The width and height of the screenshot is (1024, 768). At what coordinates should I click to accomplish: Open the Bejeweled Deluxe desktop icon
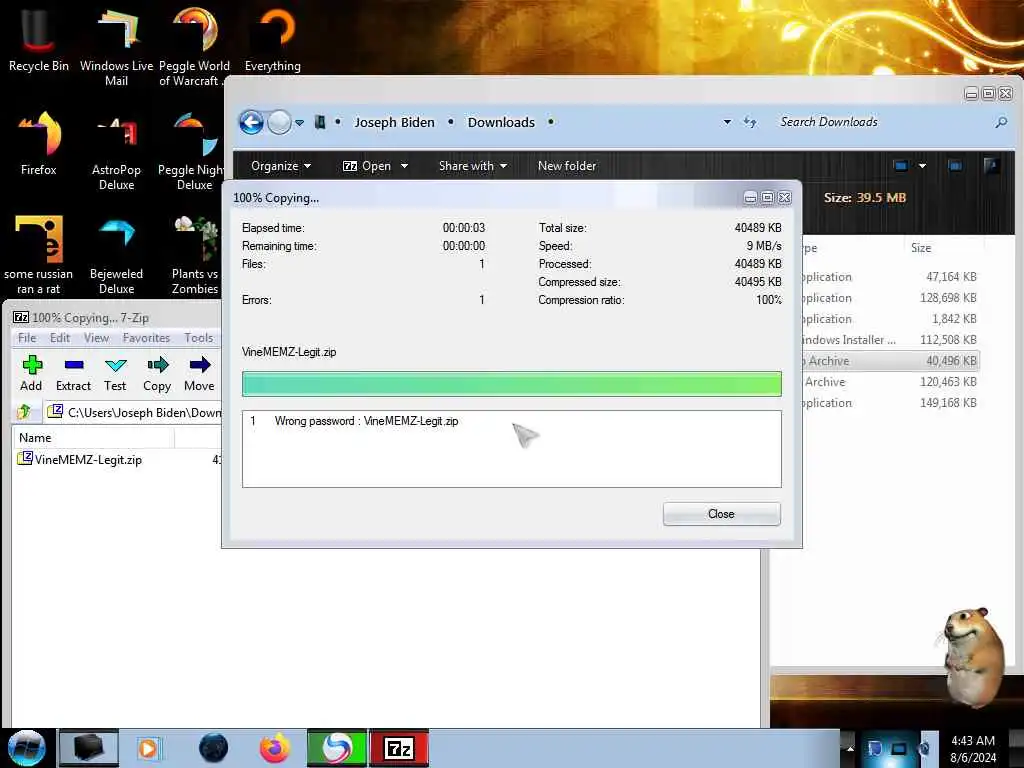click(116, 256)
